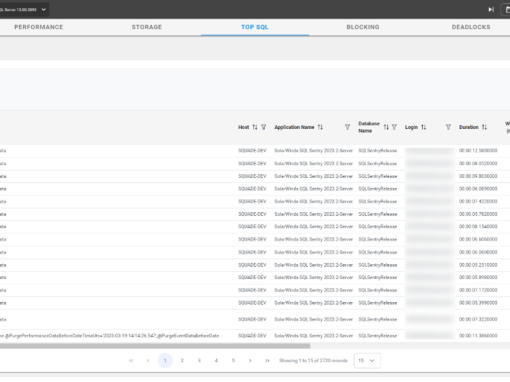510x382 pixels.
Task: Open the Deadlocks tab
Action: point(471,27)
